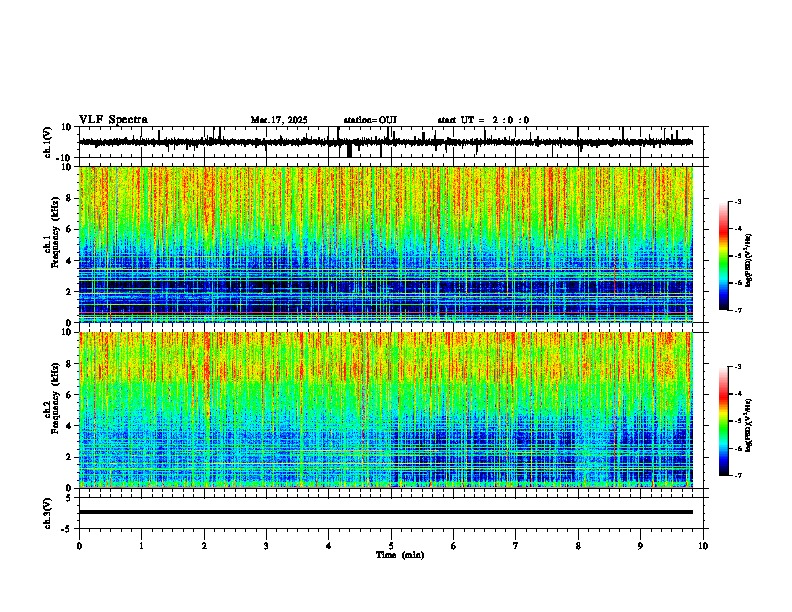Screen dimensions: 792x612
Task: Select the "Mar.17, 2025" date text
Action: (x=279, y=120)
